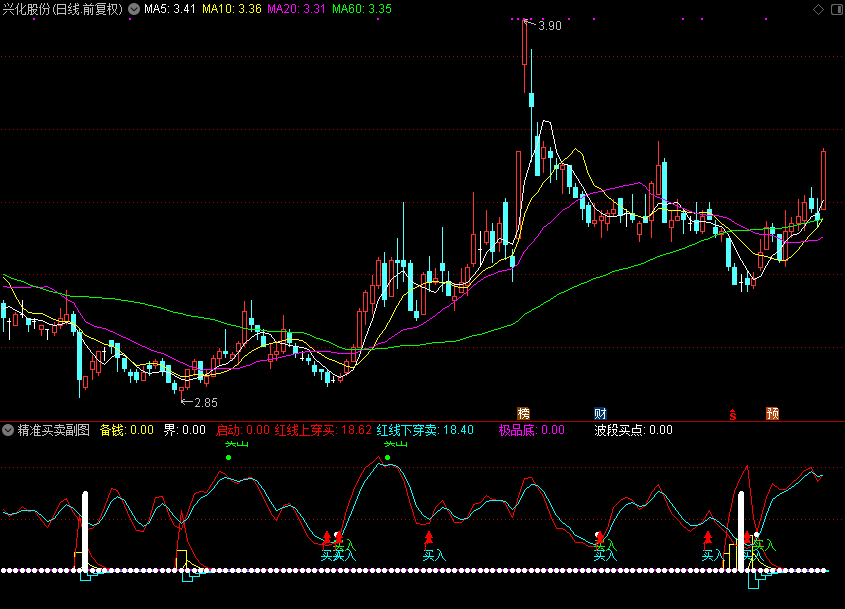This screenshot has height=609, width=845.
Task: Click the red $ dividend marker
Action: (x=732, y=413)
